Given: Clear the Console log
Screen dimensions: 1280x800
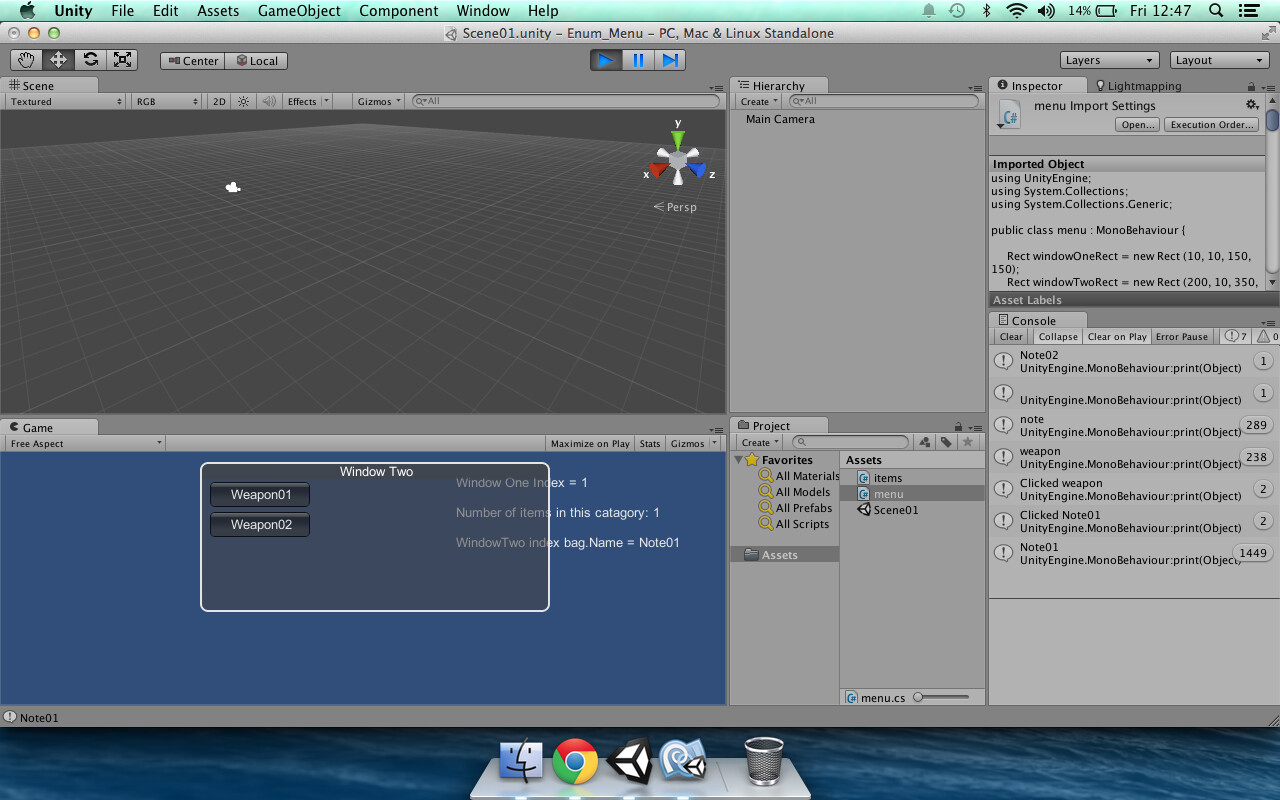Looking at the screenshot, I should coord(1011,337).
